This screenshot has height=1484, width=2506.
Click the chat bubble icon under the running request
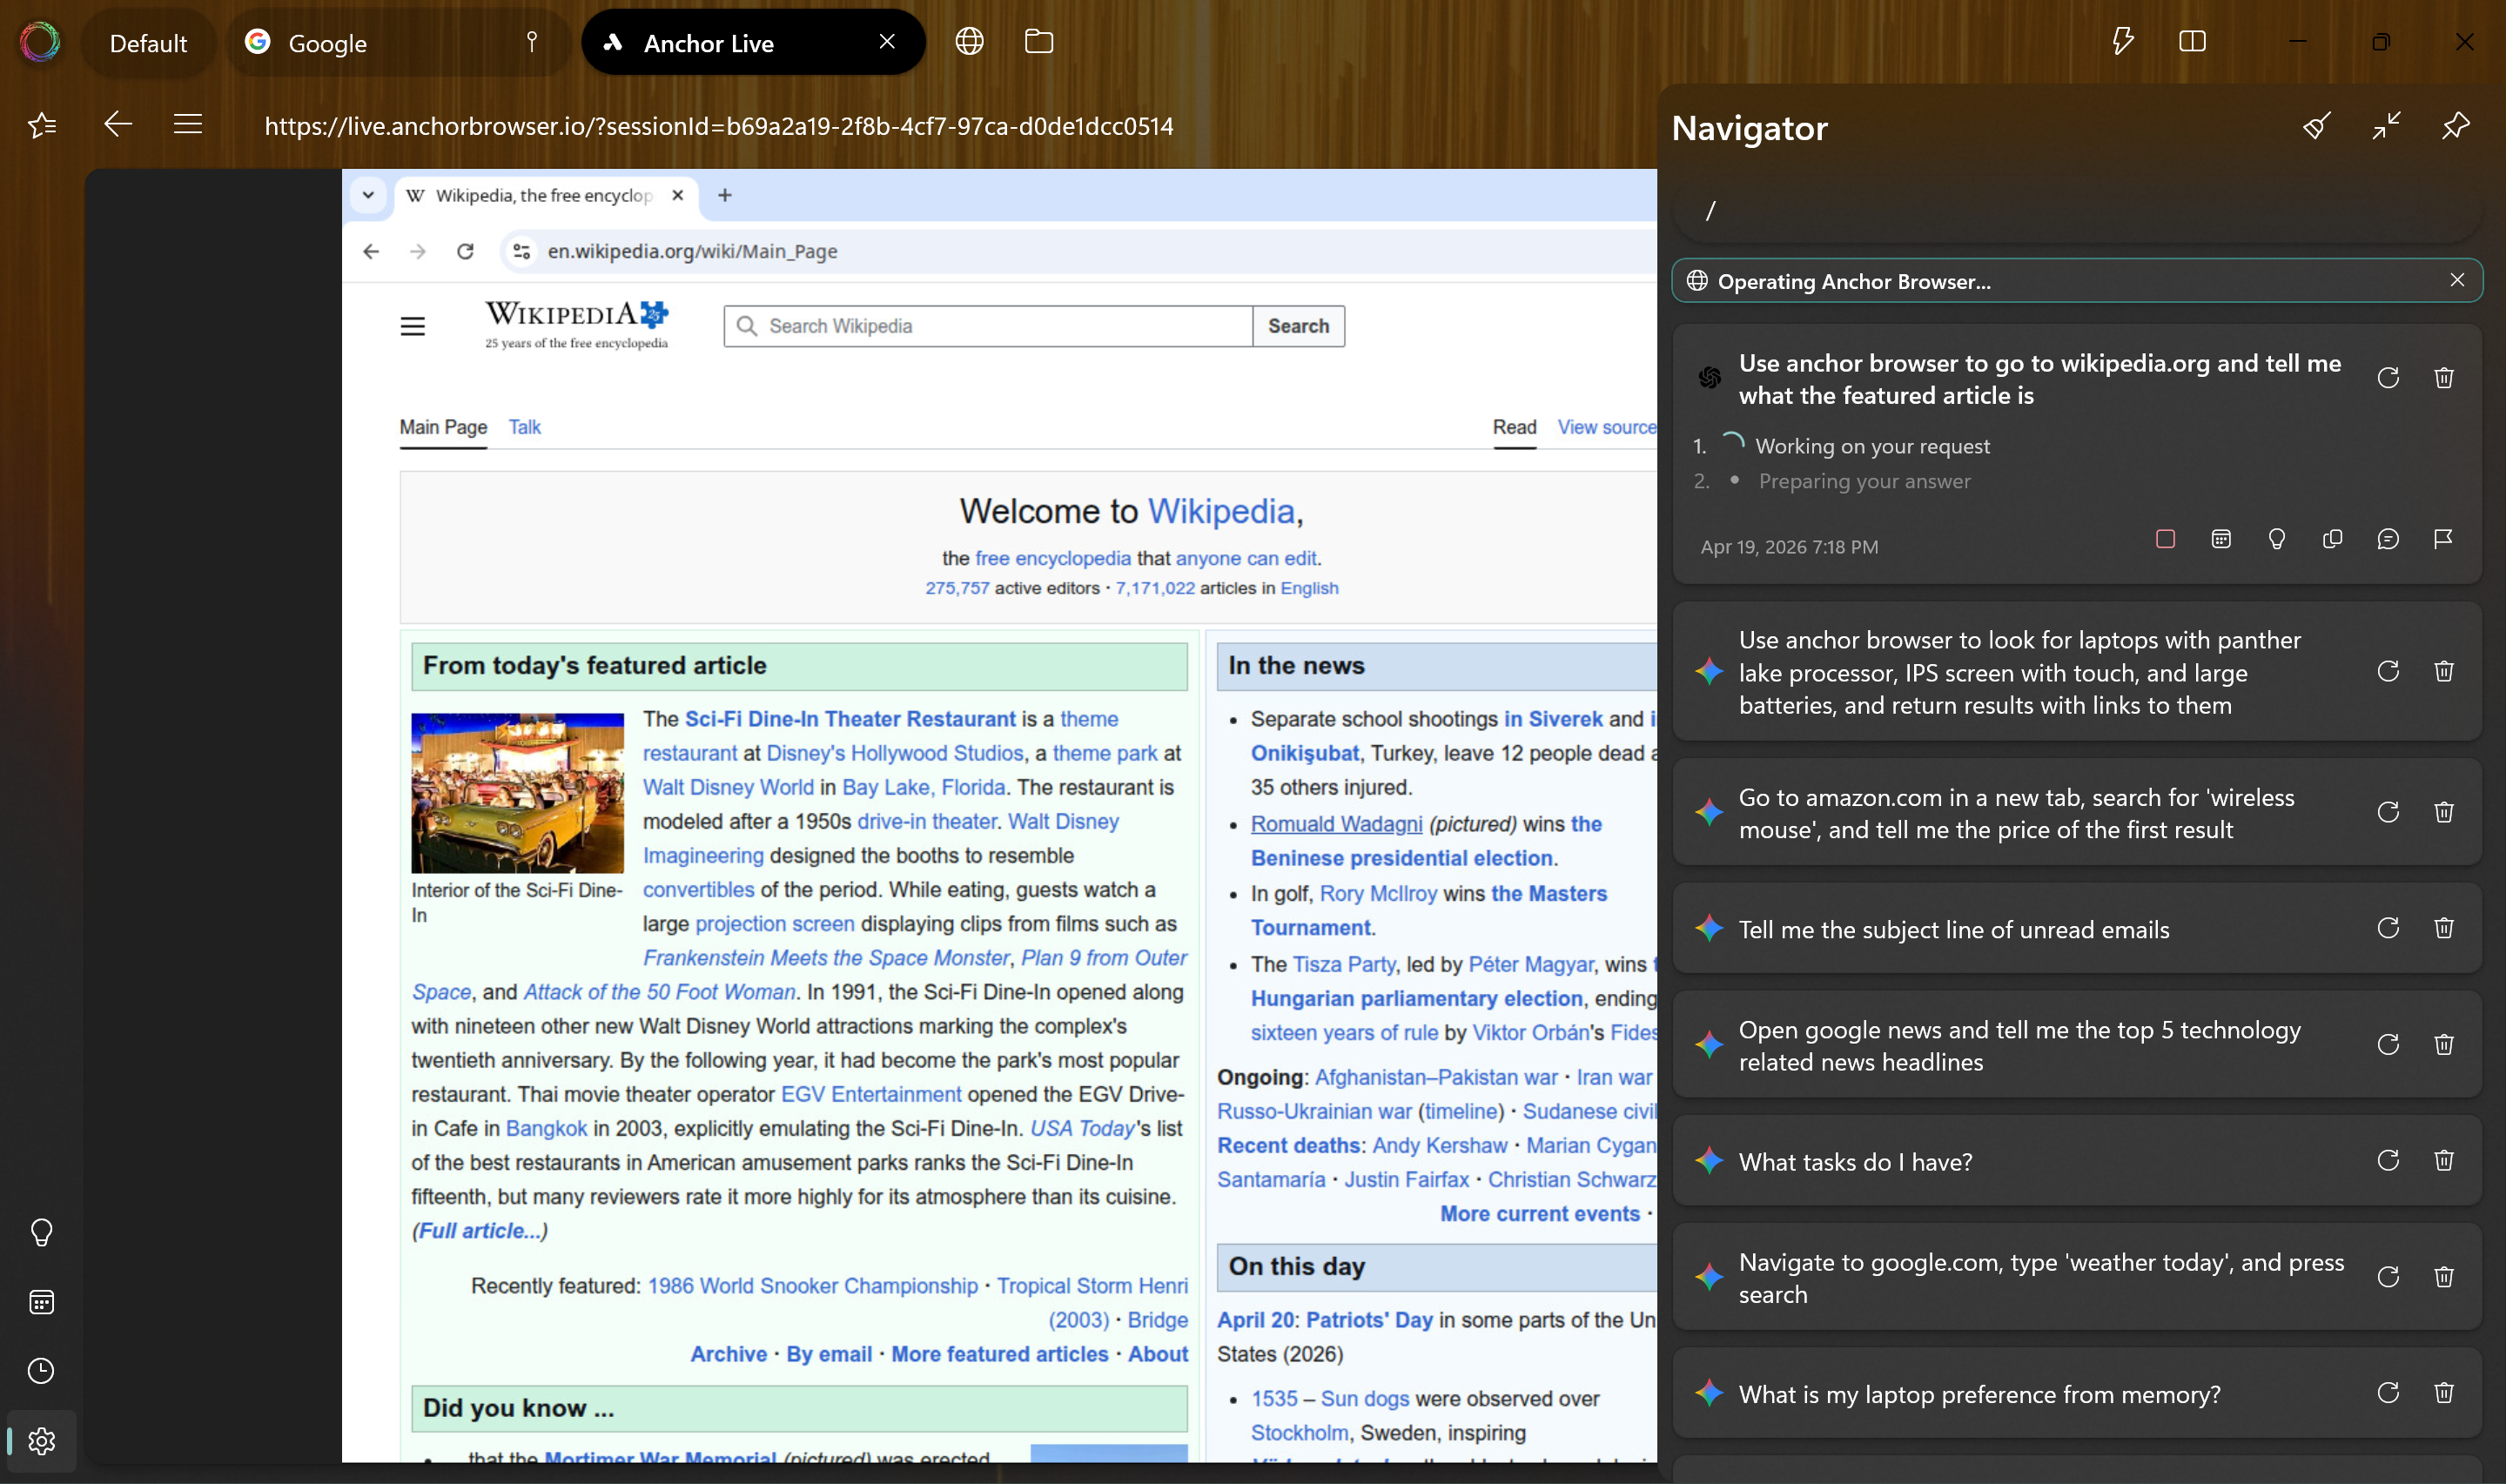click(2388, 539)
